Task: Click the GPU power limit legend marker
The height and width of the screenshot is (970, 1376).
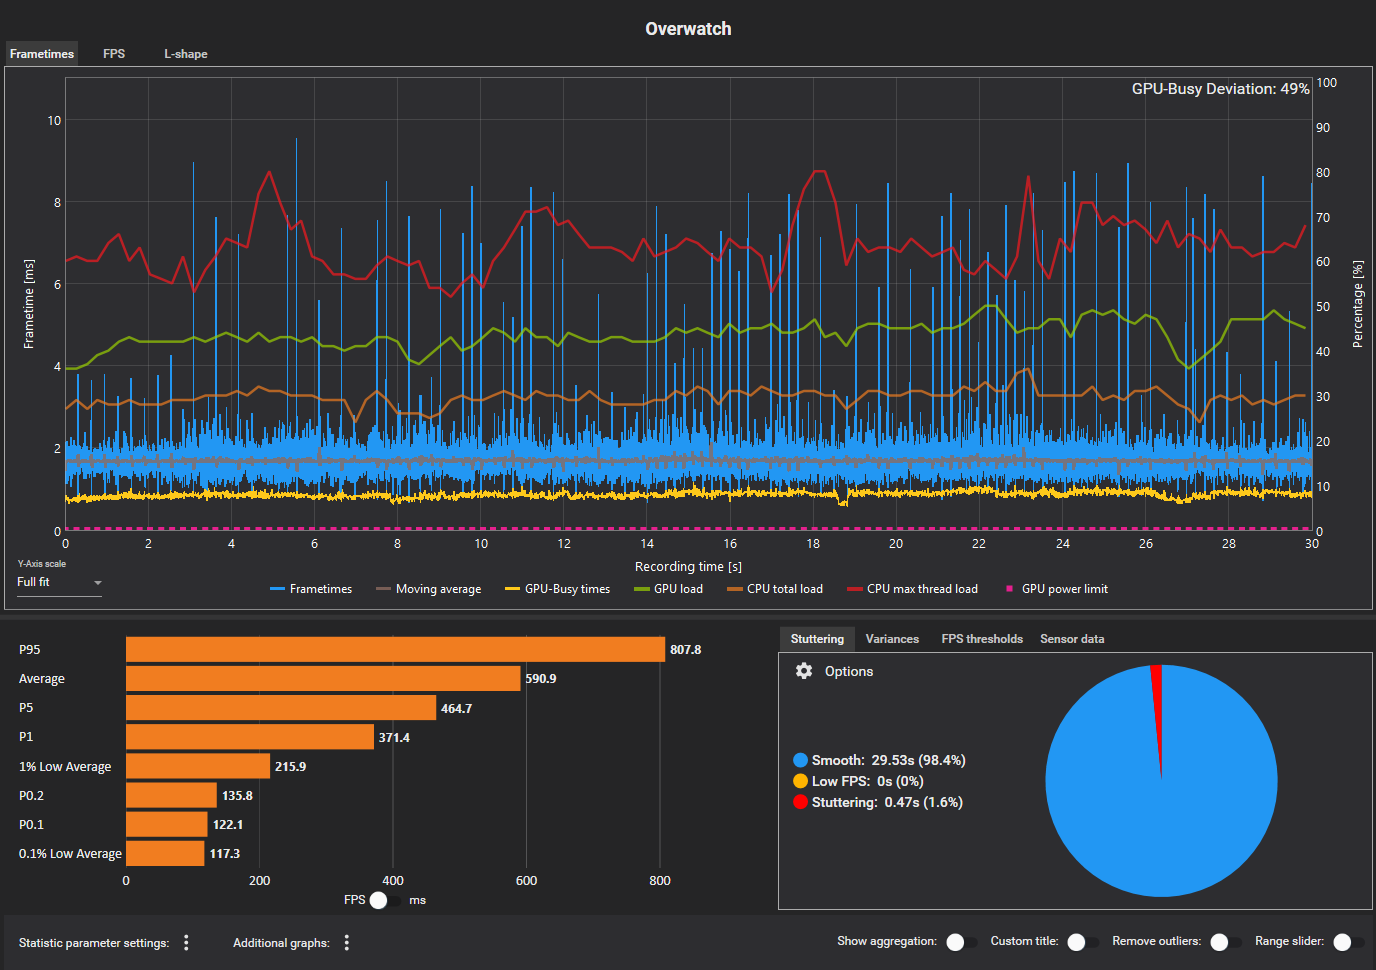Action: click(1009, 589)
